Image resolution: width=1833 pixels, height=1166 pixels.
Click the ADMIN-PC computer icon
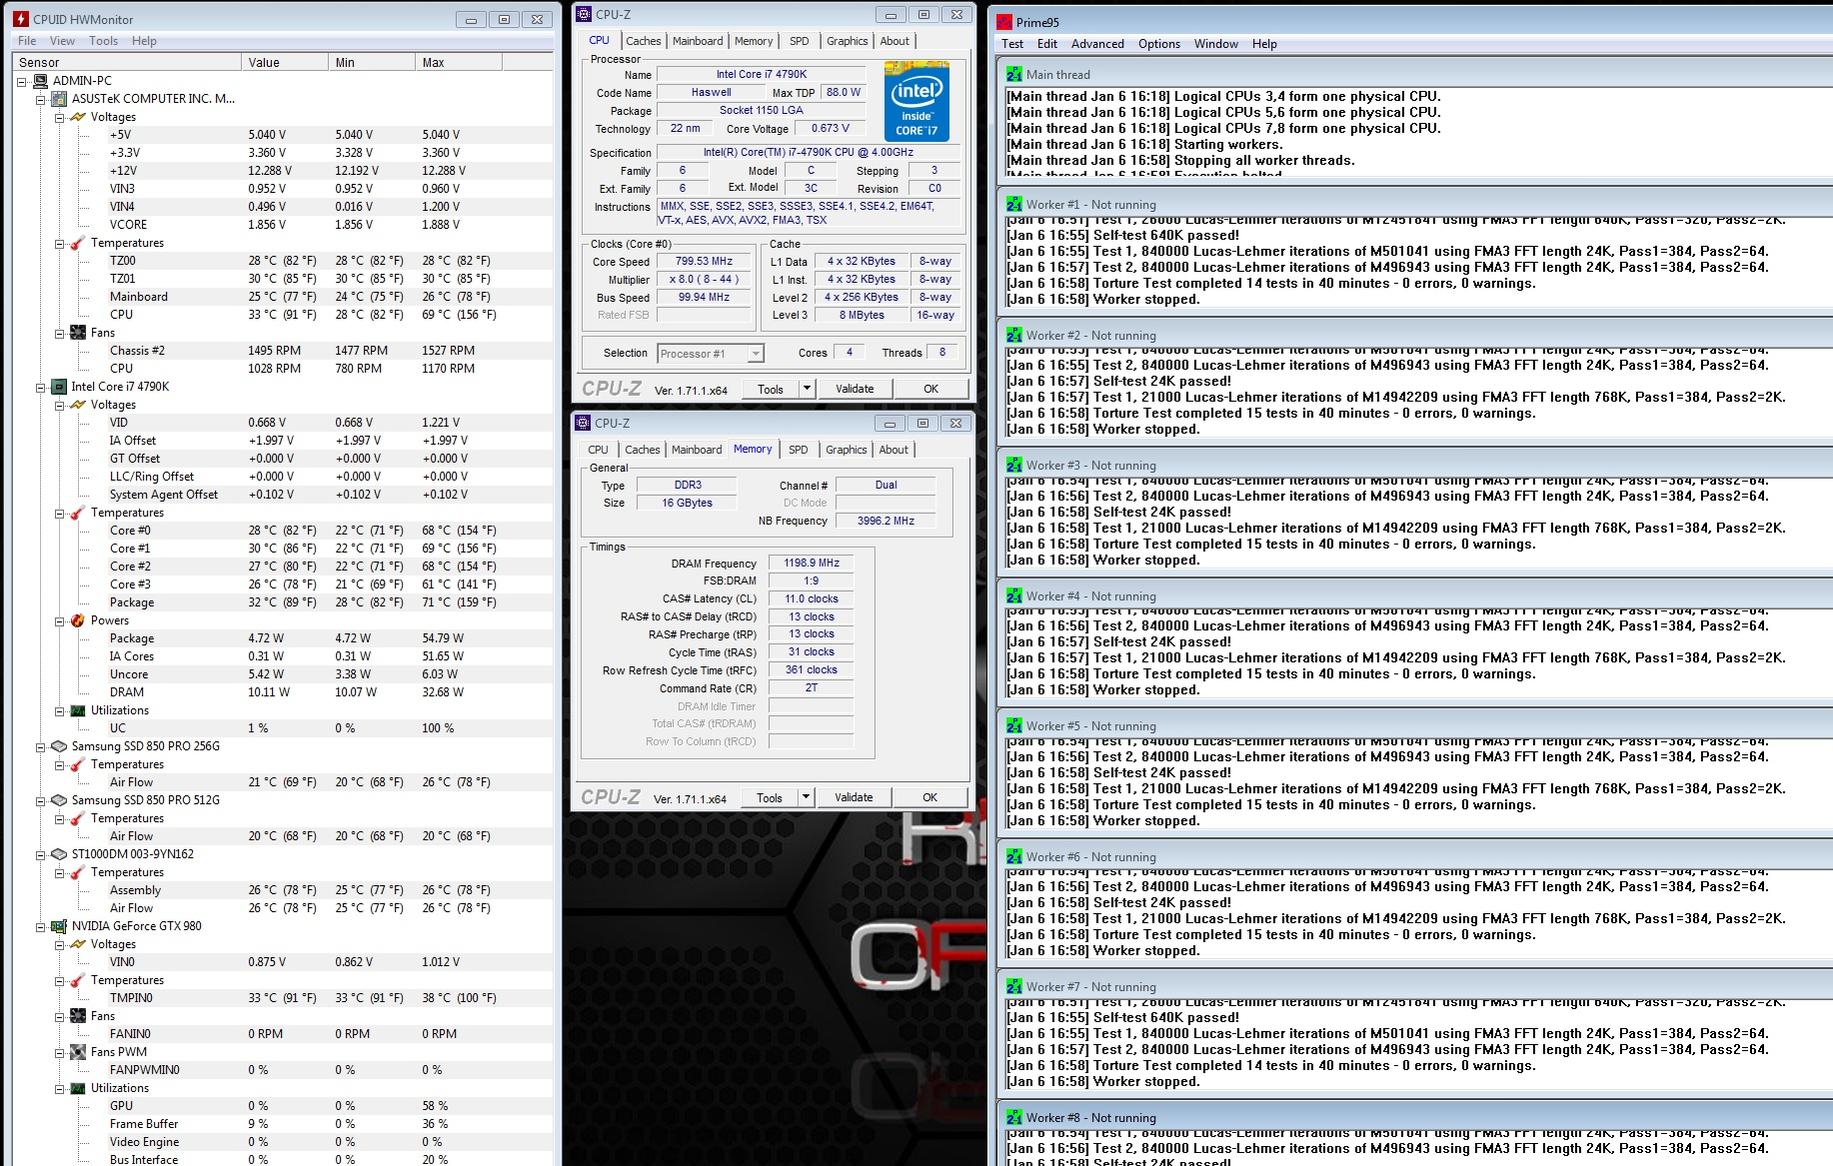coord(40,81)
